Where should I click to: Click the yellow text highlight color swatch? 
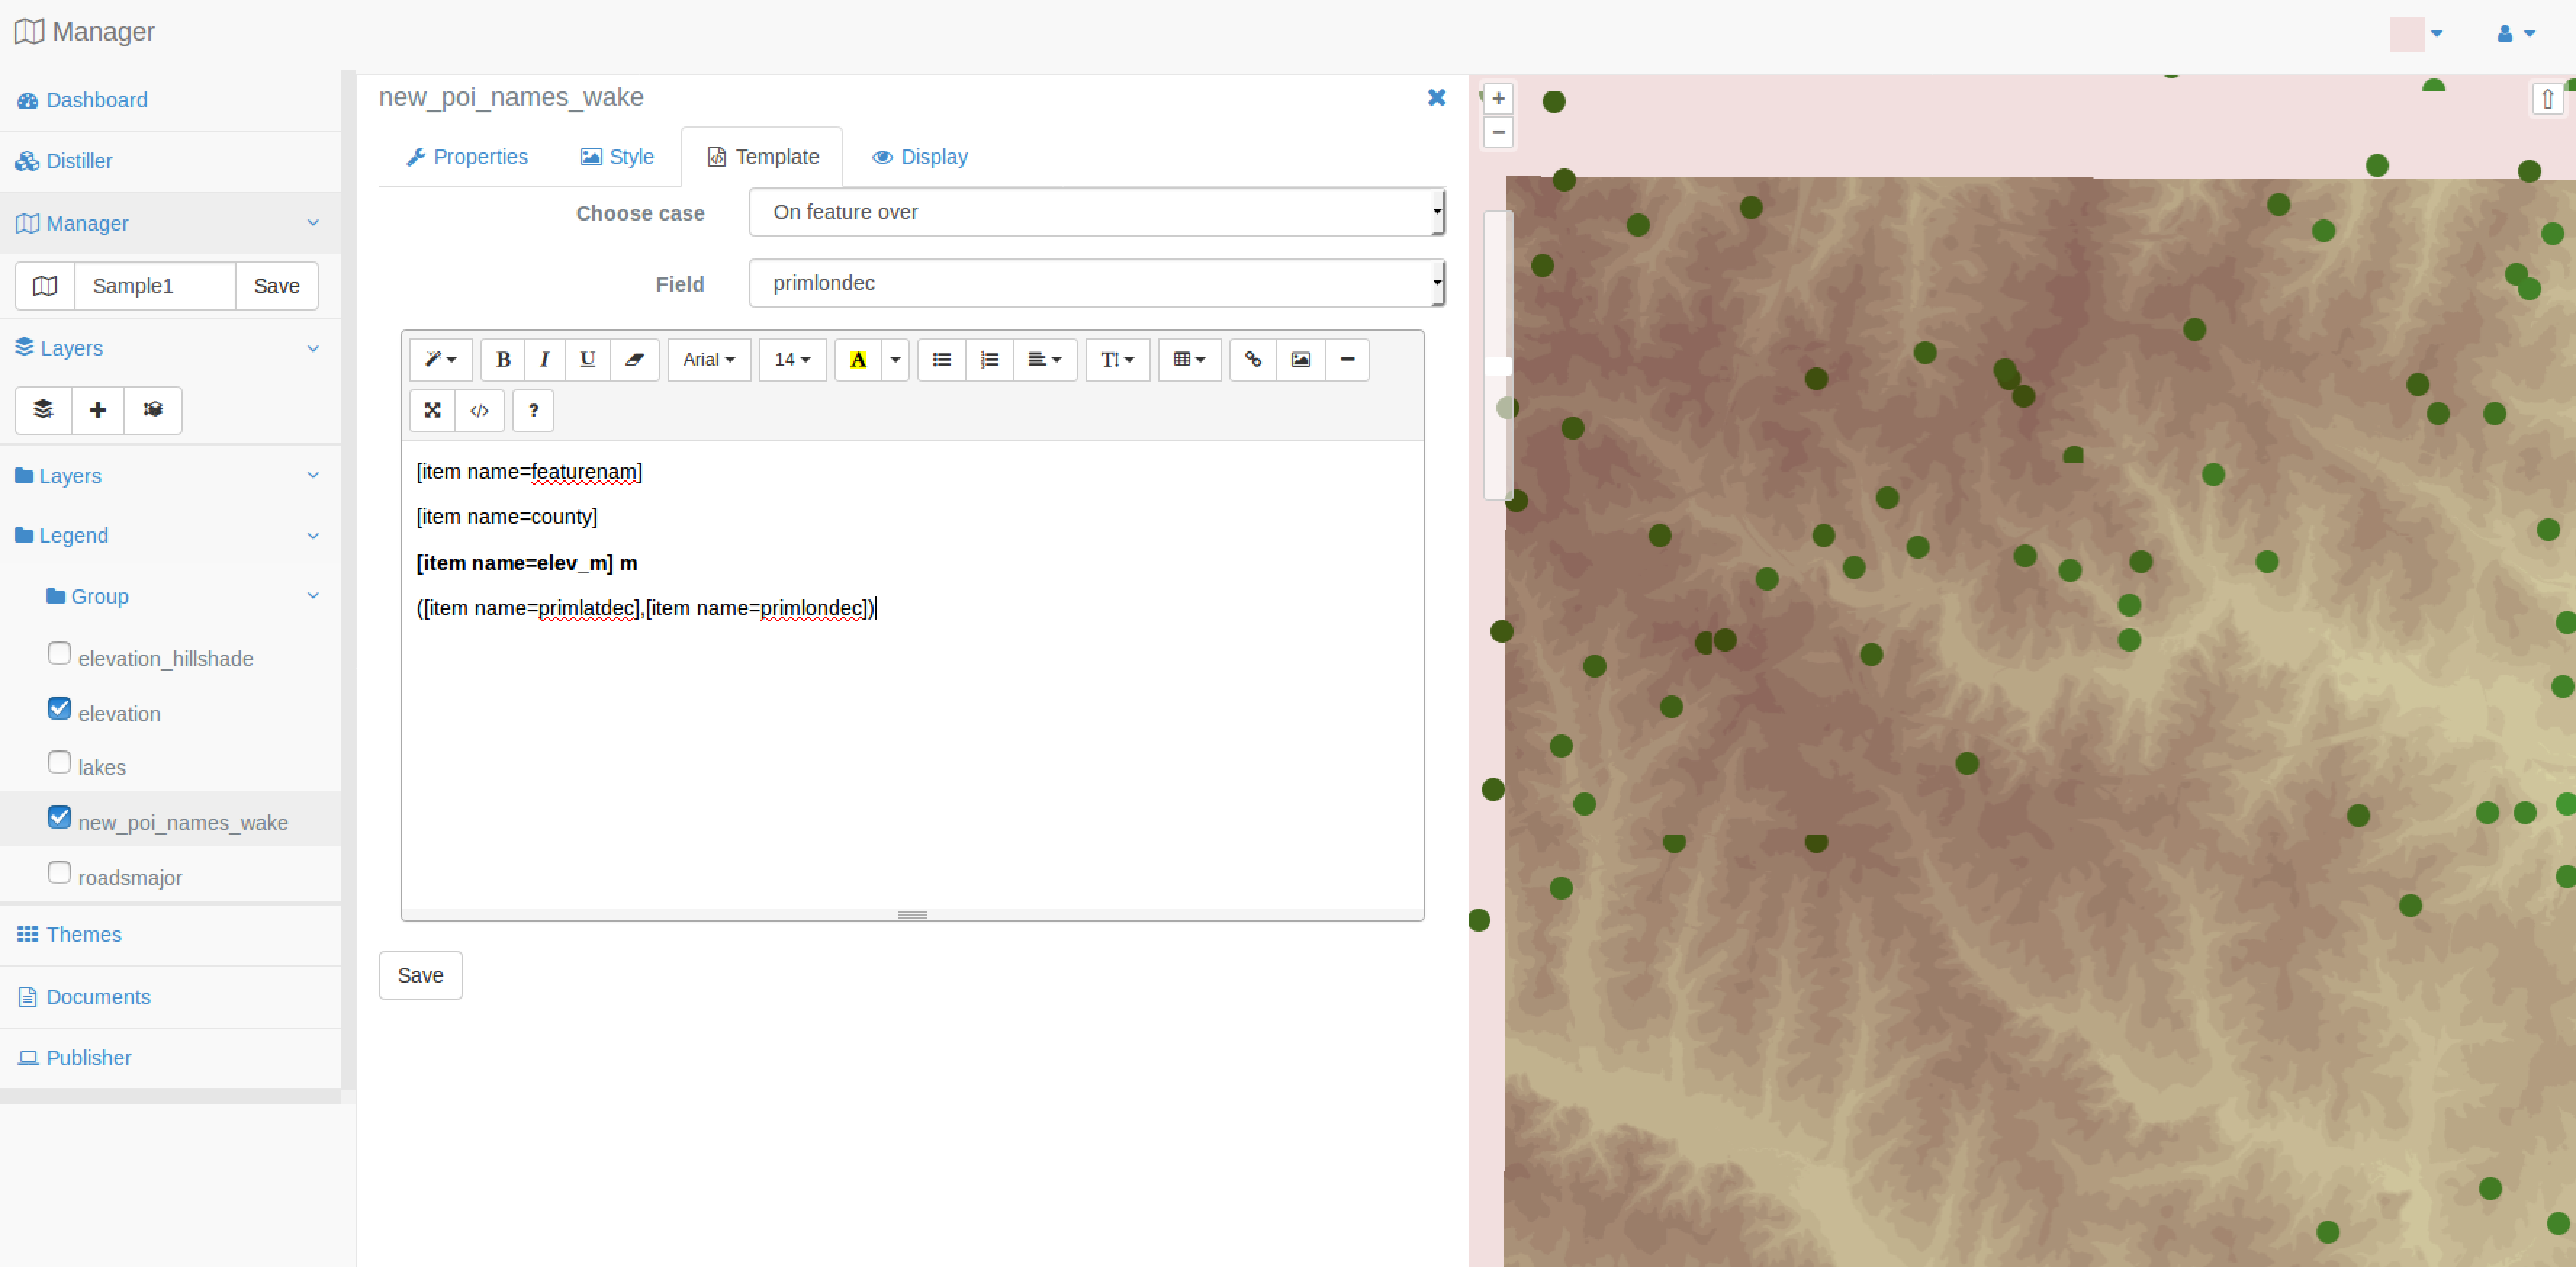857,360
